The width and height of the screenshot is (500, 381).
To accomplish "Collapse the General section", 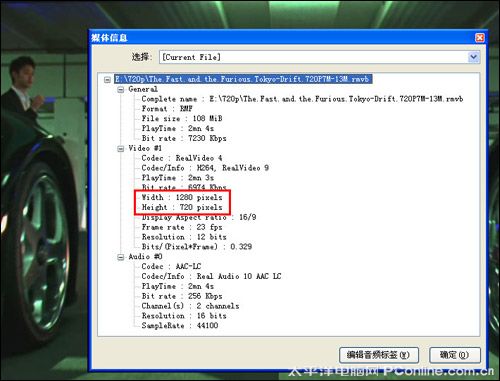I will click(x=121, y=90).
